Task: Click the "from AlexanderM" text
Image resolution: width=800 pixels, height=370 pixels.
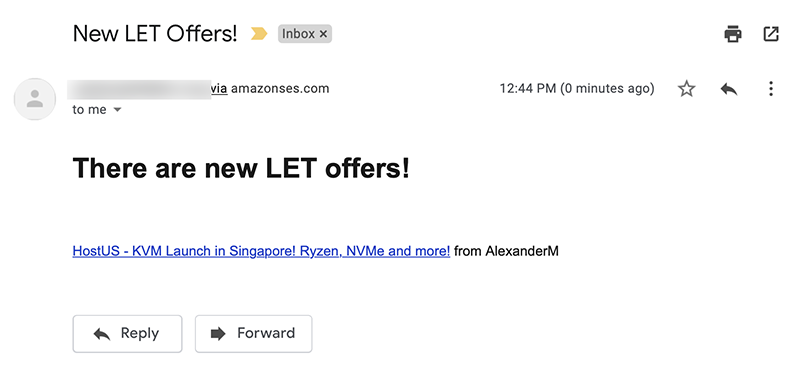Action: [506, 251]
